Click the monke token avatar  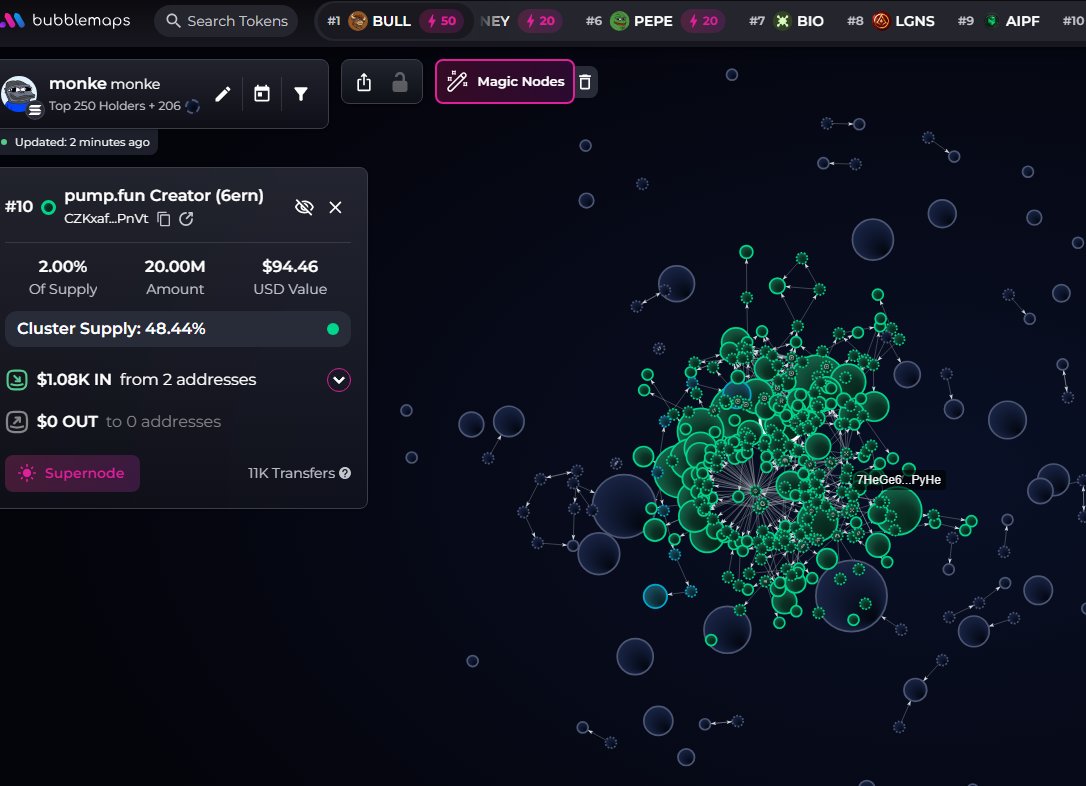tap(19, 93)
